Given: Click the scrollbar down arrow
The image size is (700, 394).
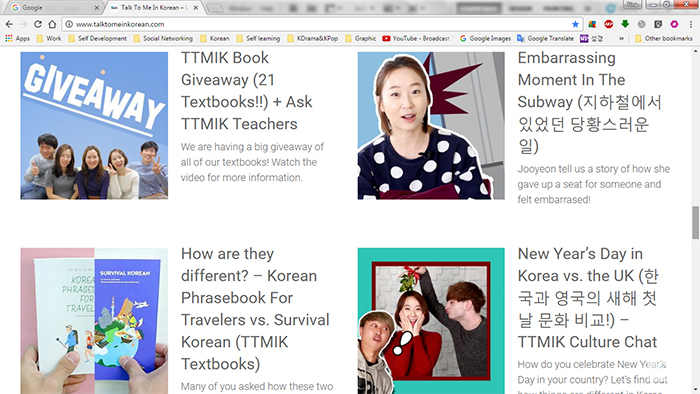Looking at the screenshot, I should [696, 390].
